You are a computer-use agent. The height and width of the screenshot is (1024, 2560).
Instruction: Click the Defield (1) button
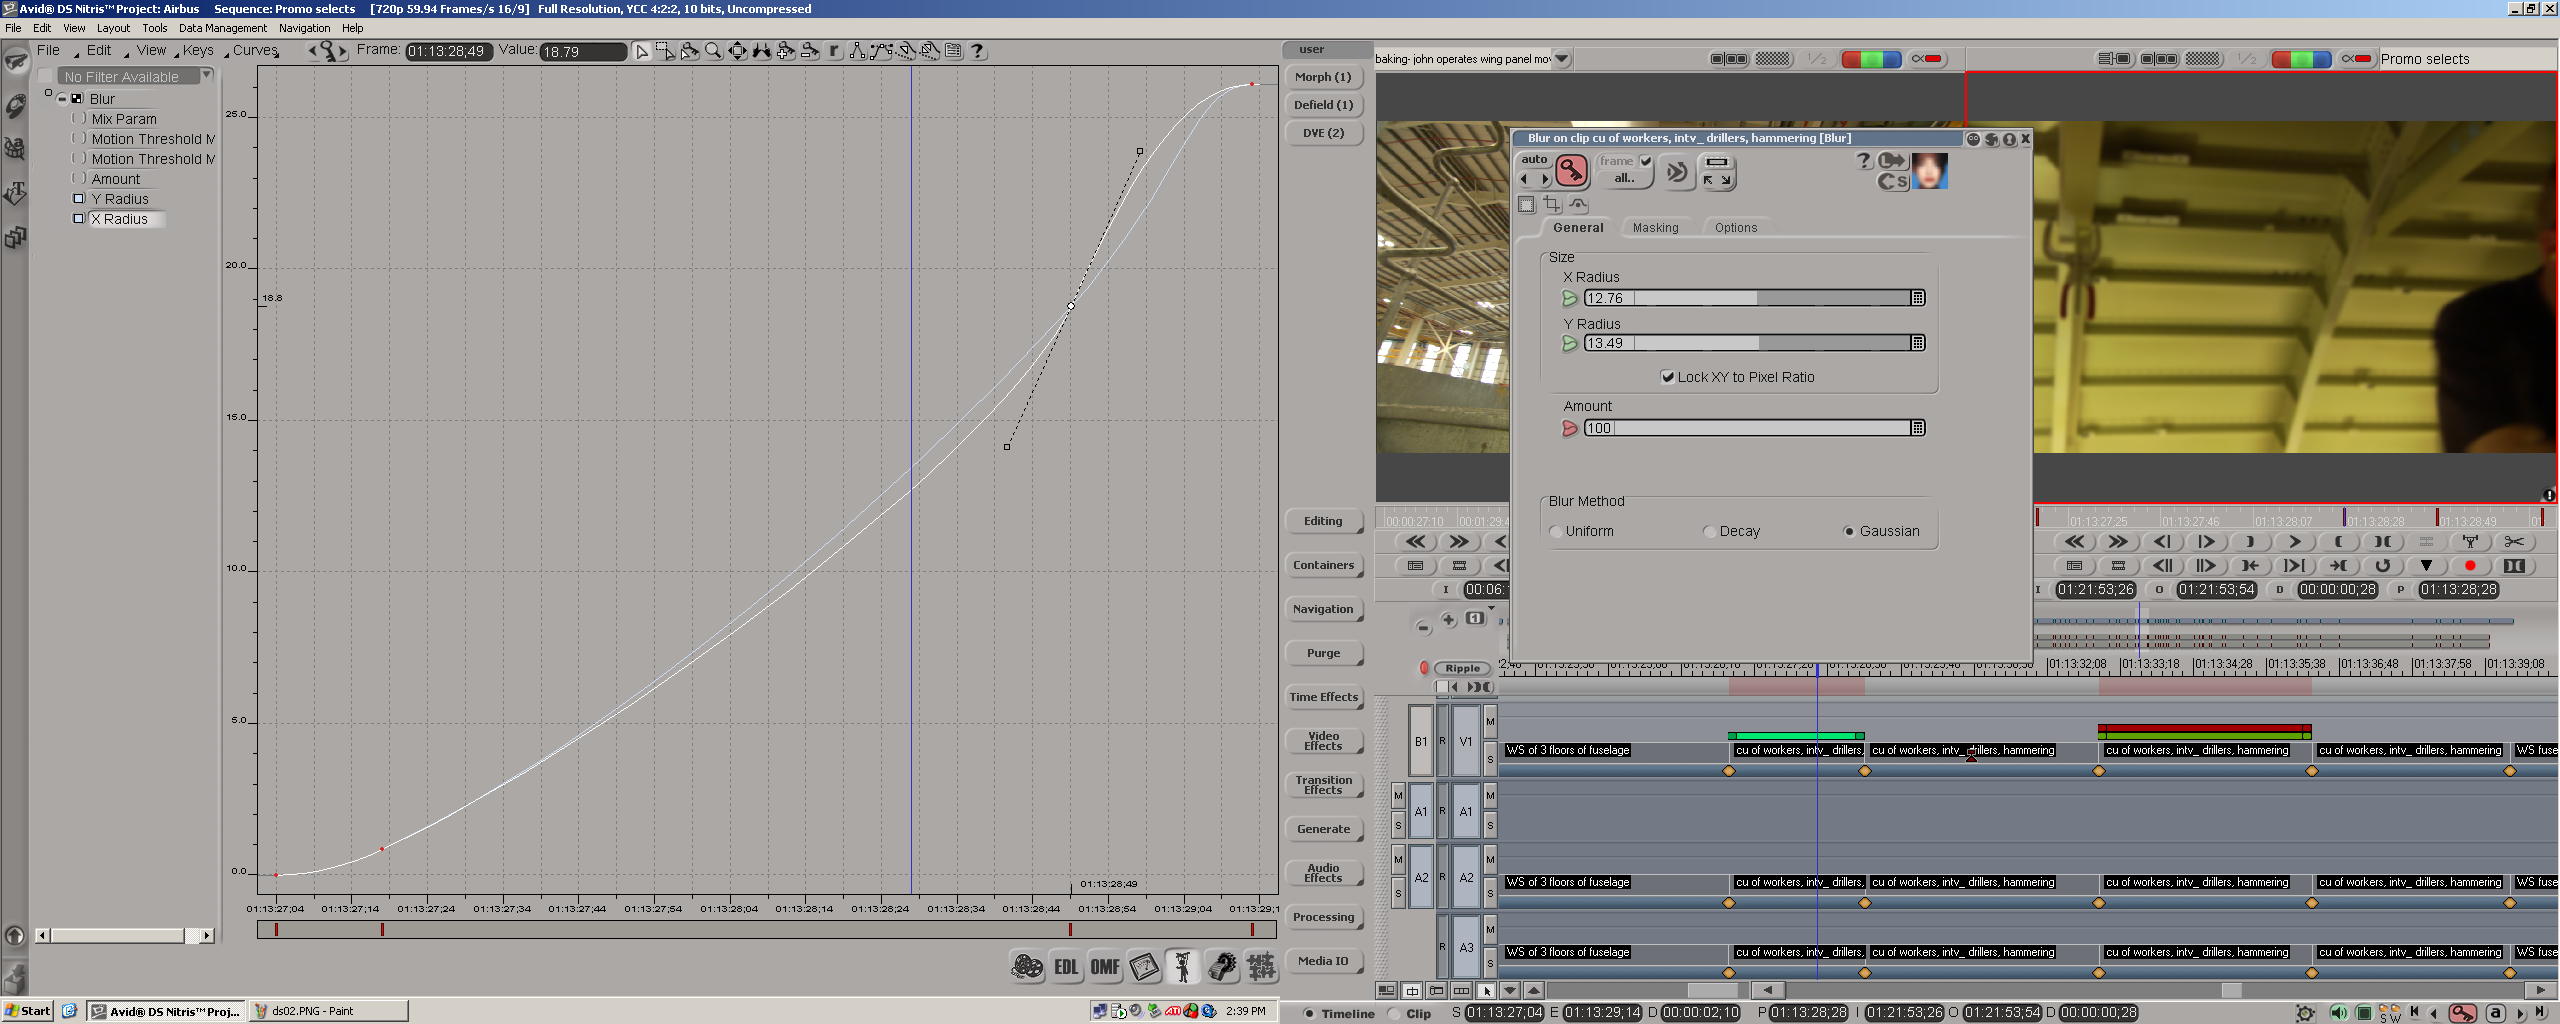click(1323, 105)
